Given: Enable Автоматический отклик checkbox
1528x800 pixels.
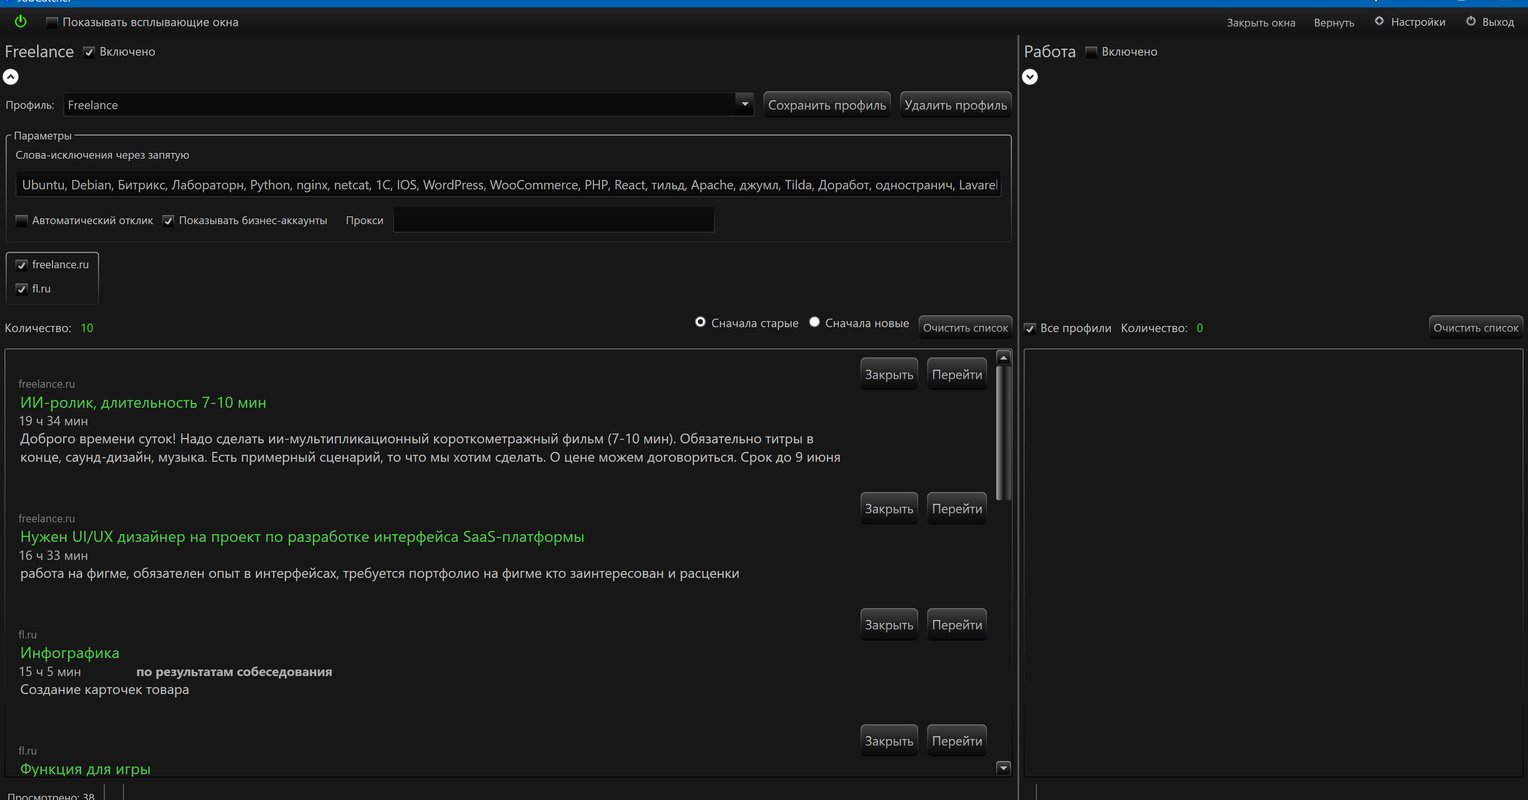Looking at the screenshot, I should (22, 221).
